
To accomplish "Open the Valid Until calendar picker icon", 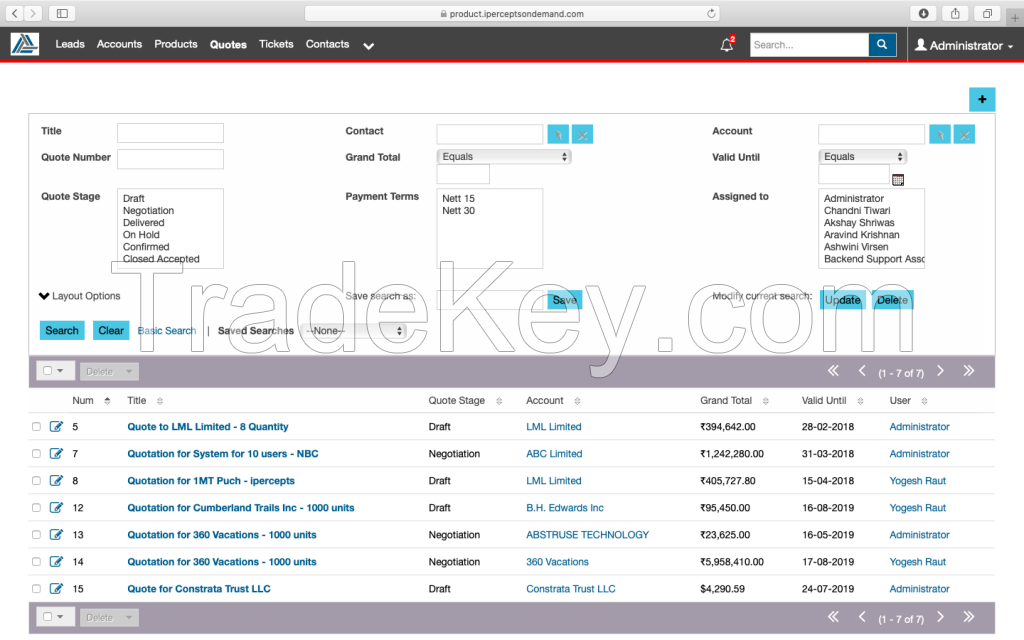I will pyautogui.click(x=898, y=180).
